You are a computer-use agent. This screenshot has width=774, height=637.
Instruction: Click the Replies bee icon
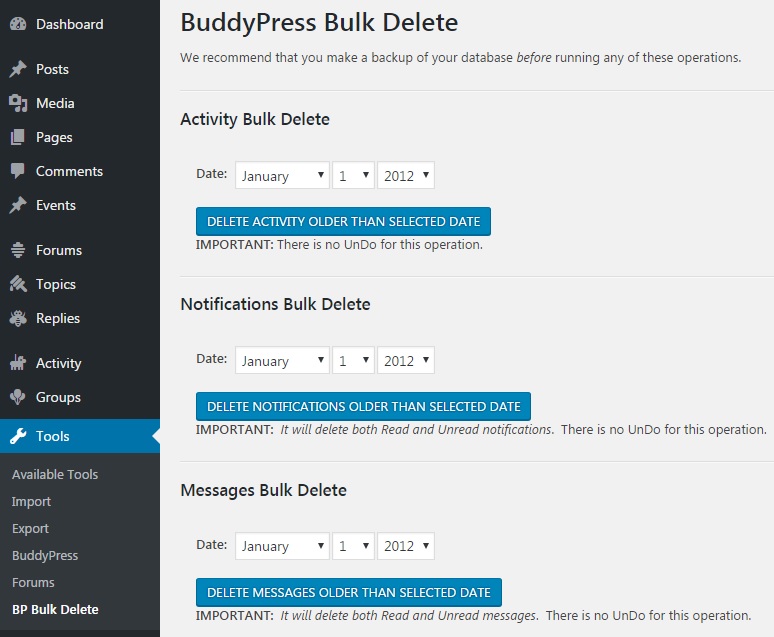[x=17, y=318]
